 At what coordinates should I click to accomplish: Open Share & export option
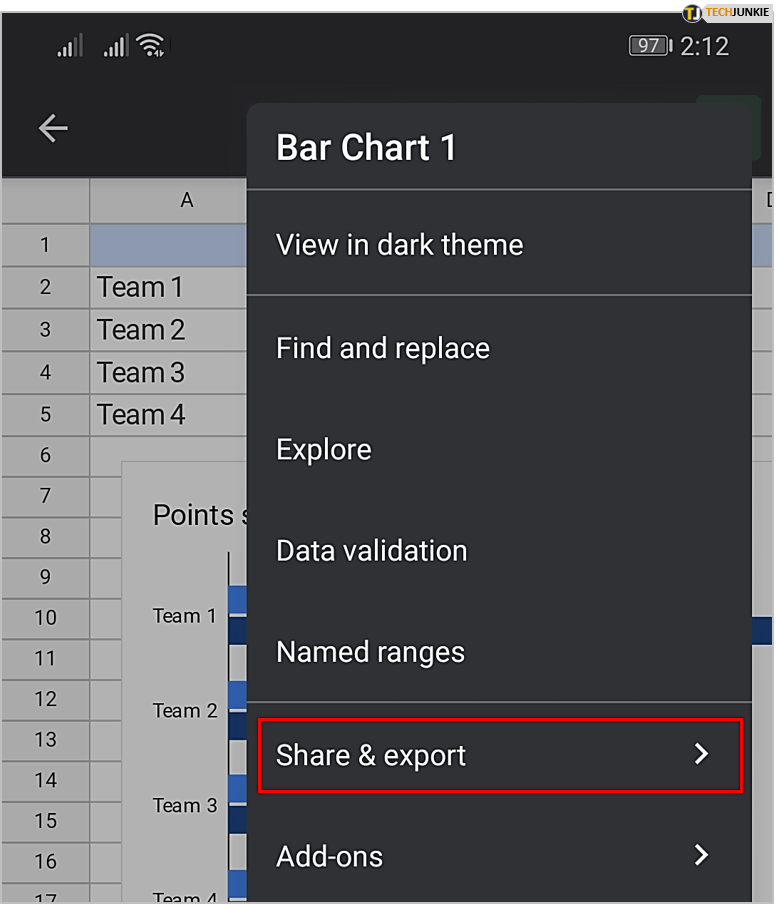tap(371, 756)
